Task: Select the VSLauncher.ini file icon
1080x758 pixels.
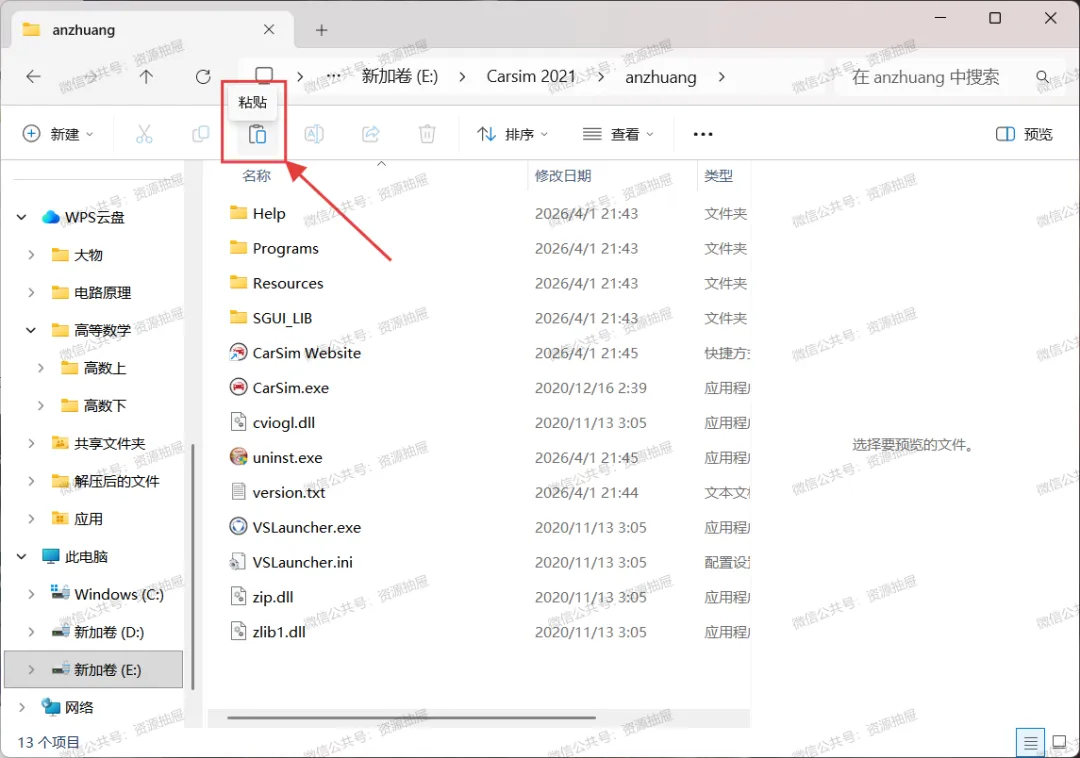Action: (238, 562)
